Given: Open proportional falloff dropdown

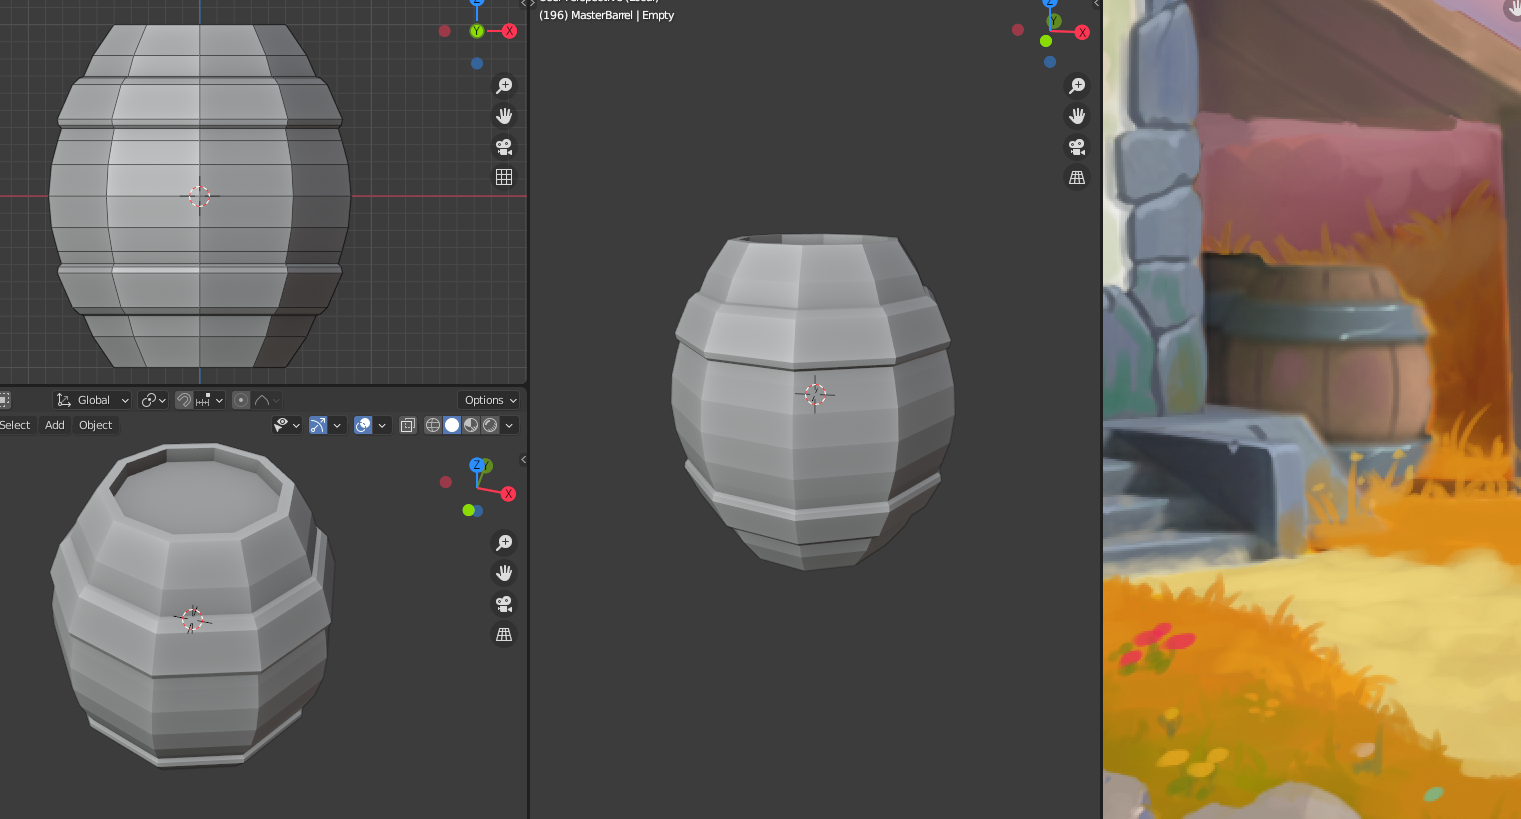Looking at the screenshot, I should (267, 400).
